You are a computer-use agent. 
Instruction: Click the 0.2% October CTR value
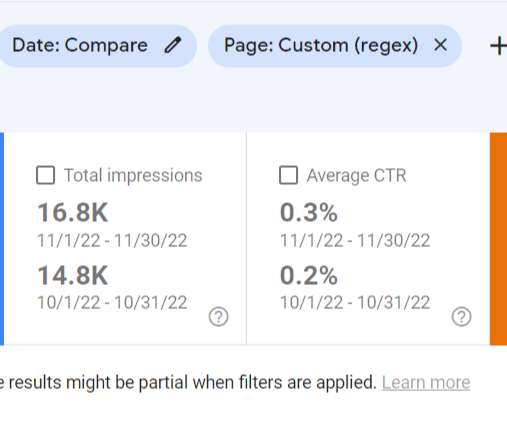[309, 275]
